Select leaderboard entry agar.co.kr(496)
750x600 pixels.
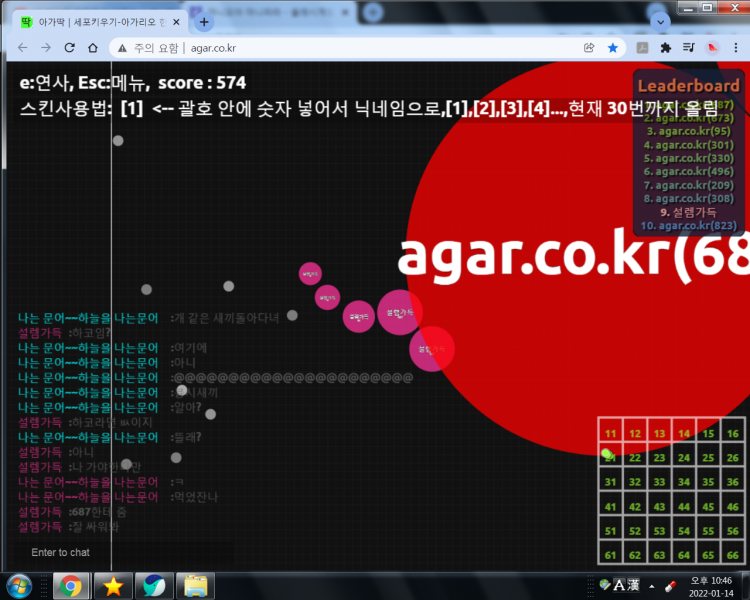pos(689,171)
